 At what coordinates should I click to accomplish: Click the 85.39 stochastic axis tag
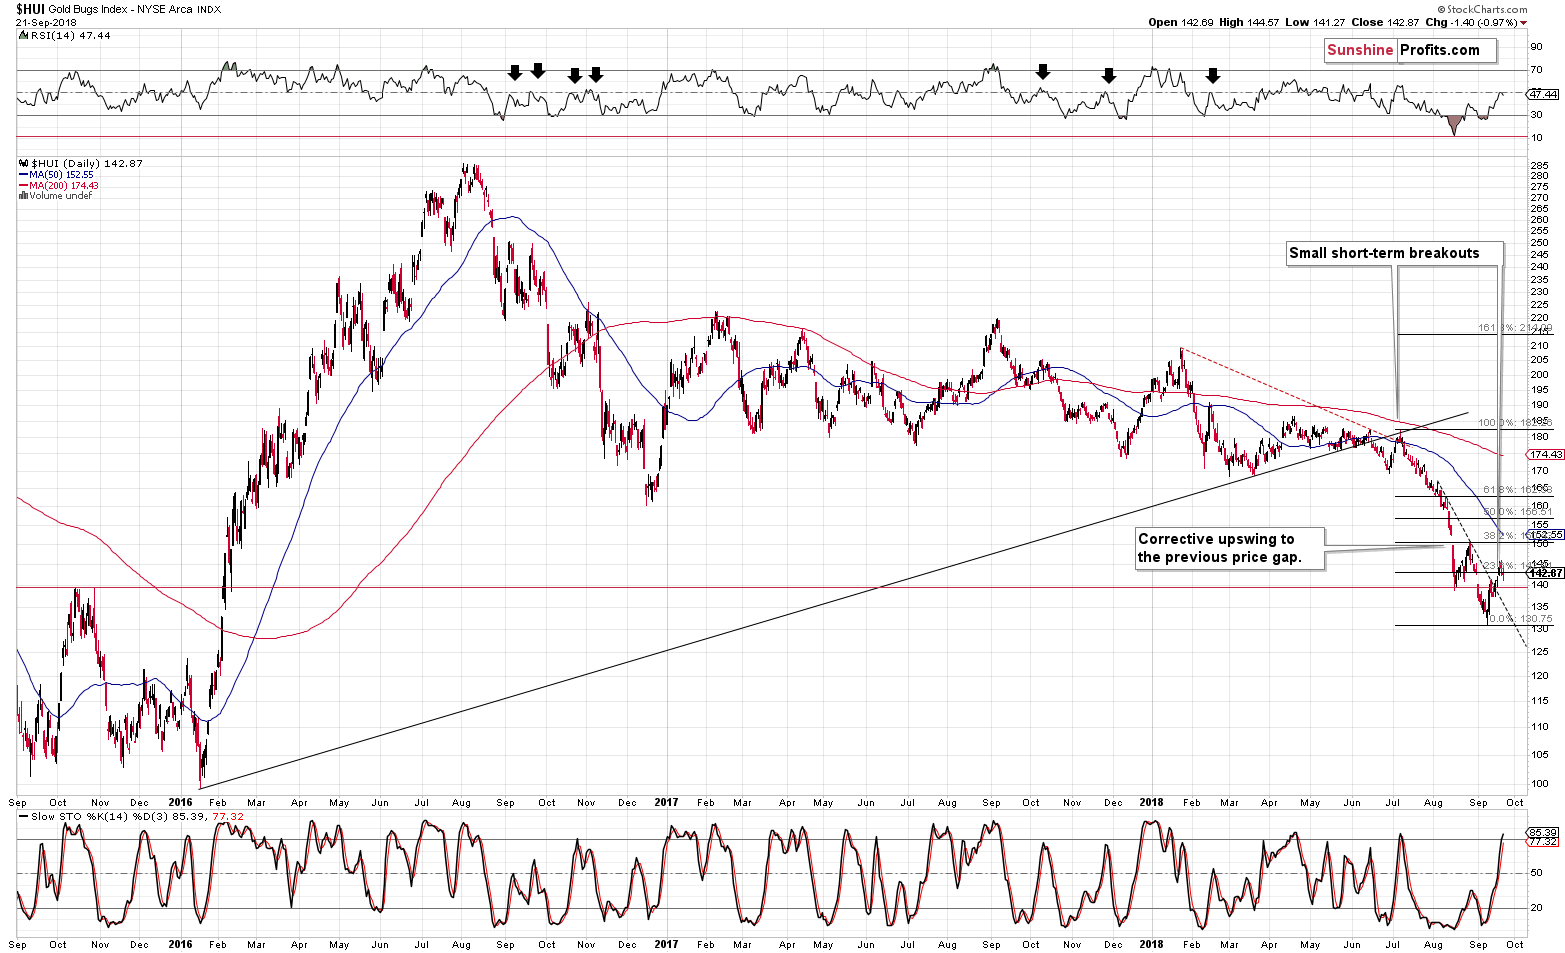pos(1543,832)
